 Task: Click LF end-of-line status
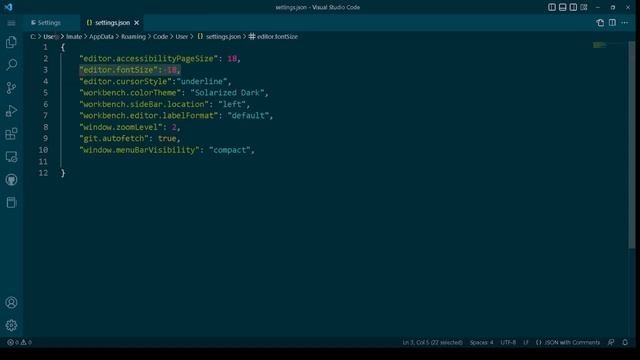click(x=526, y=342)
